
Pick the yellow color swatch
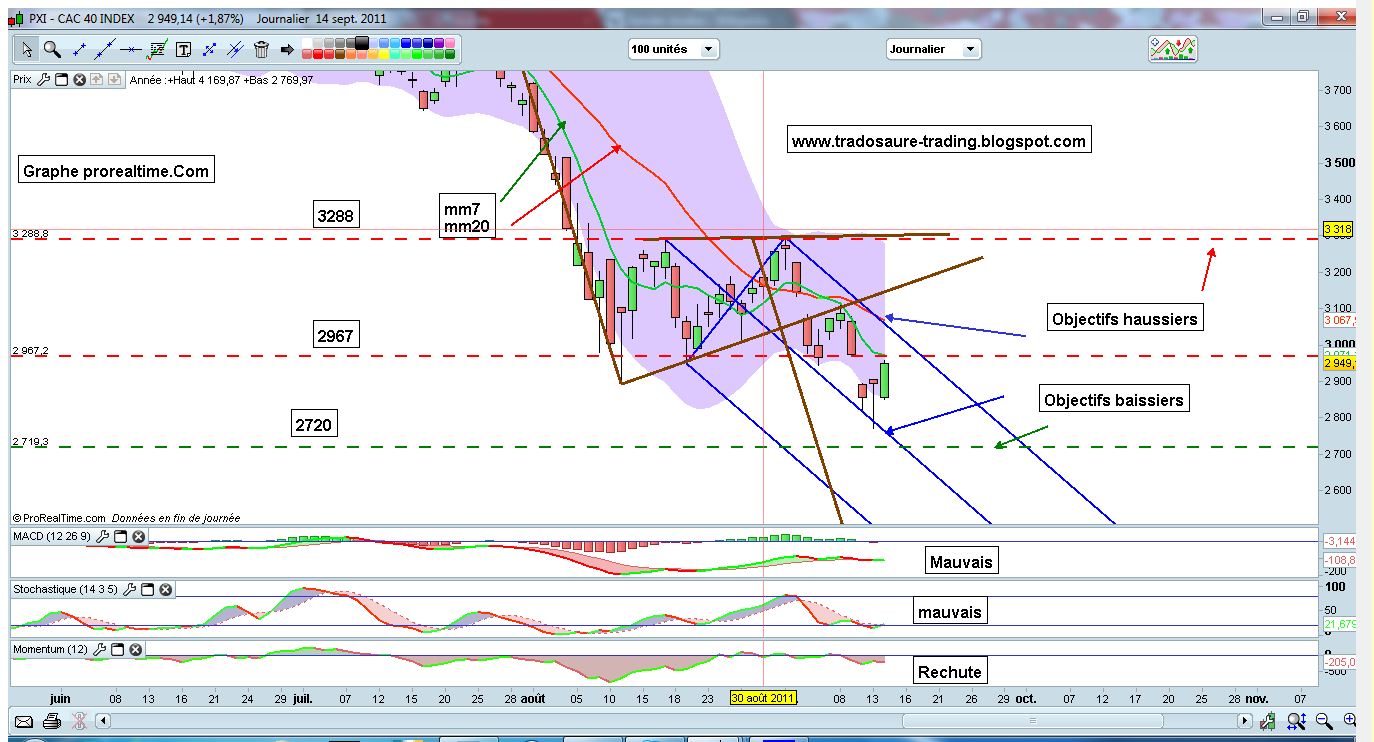(384, 55)
